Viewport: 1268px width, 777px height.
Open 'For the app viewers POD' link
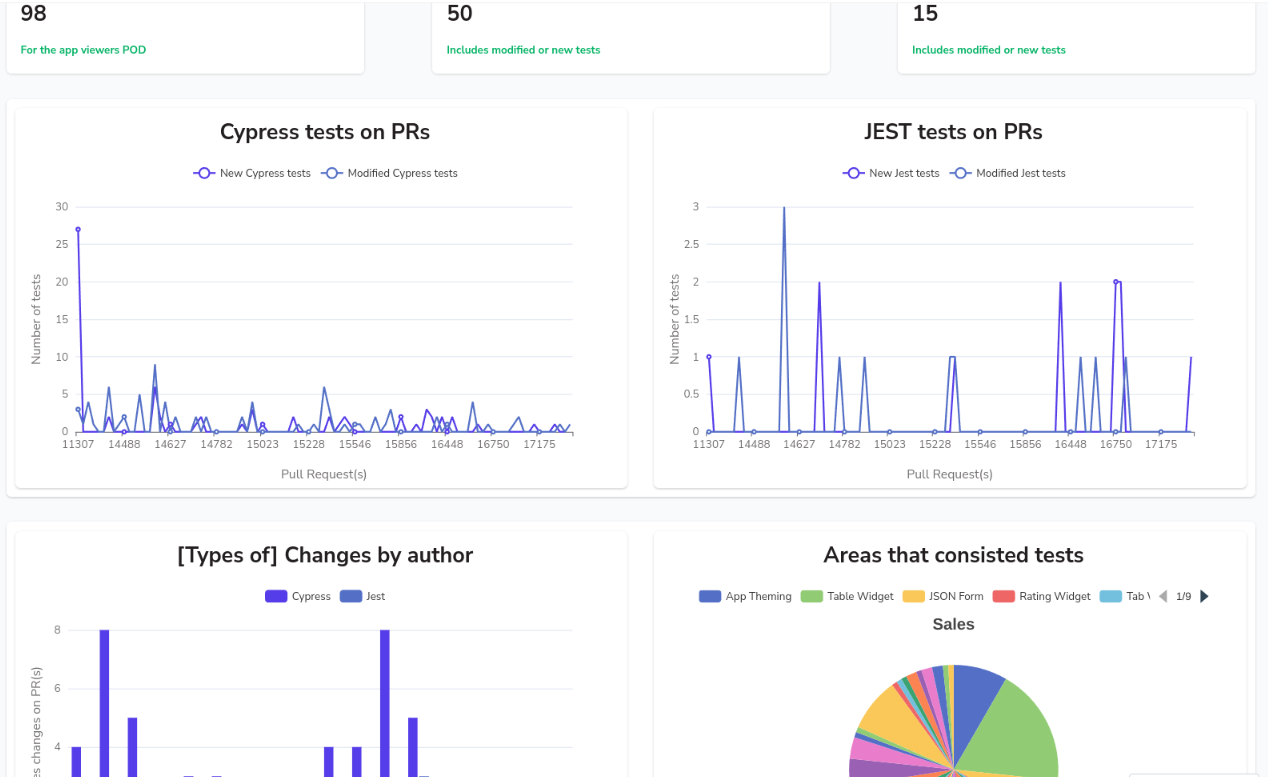83,50
